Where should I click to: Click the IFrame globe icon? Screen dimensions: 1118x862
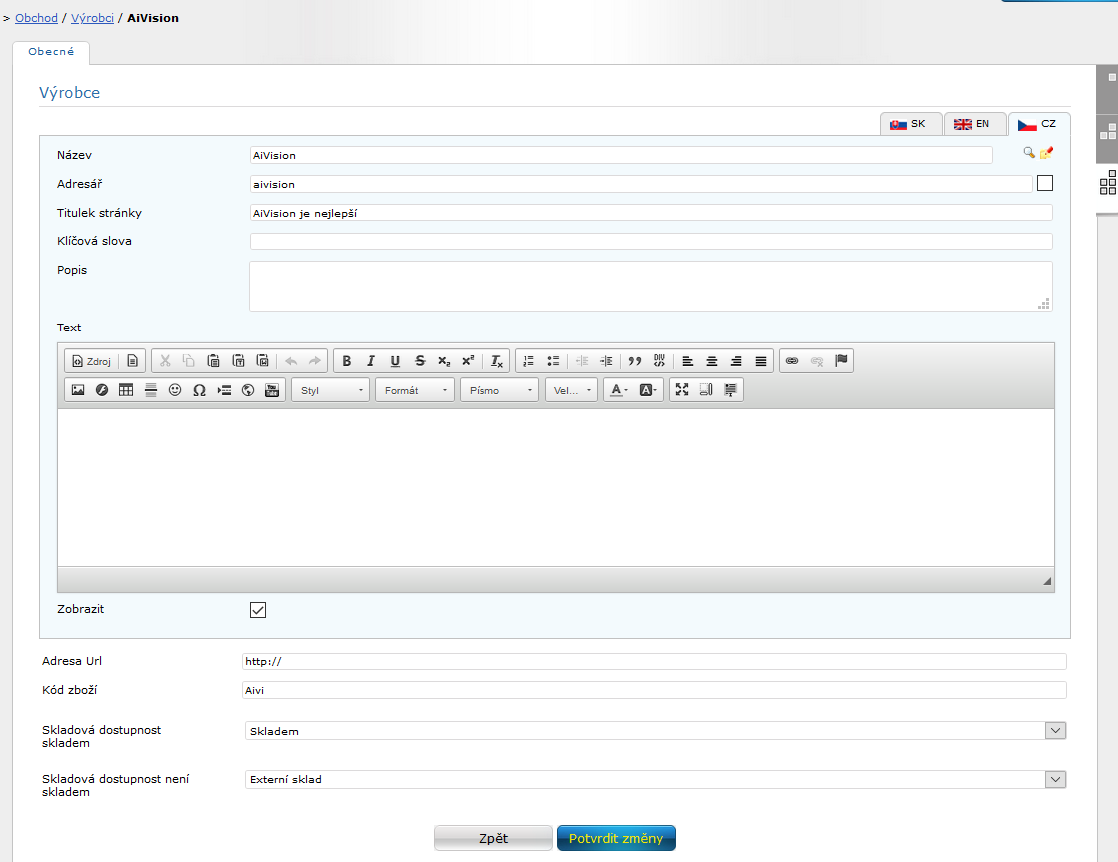(x=248, y=390)
